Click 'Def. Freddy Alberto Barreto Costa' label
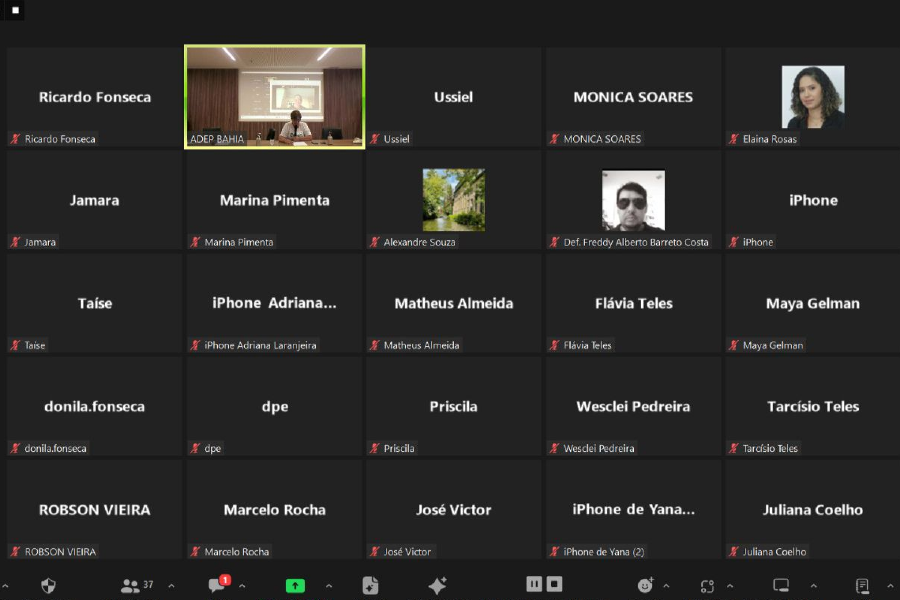 click(636, 242)
